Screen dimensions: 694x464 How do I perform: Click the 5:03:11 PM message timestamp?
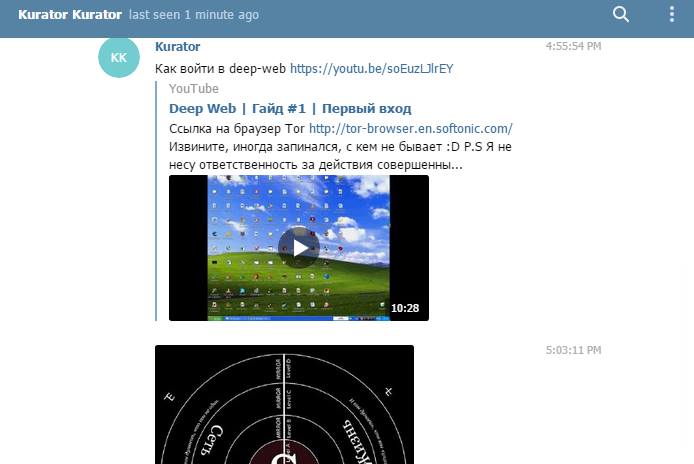(x=573, y=351)
